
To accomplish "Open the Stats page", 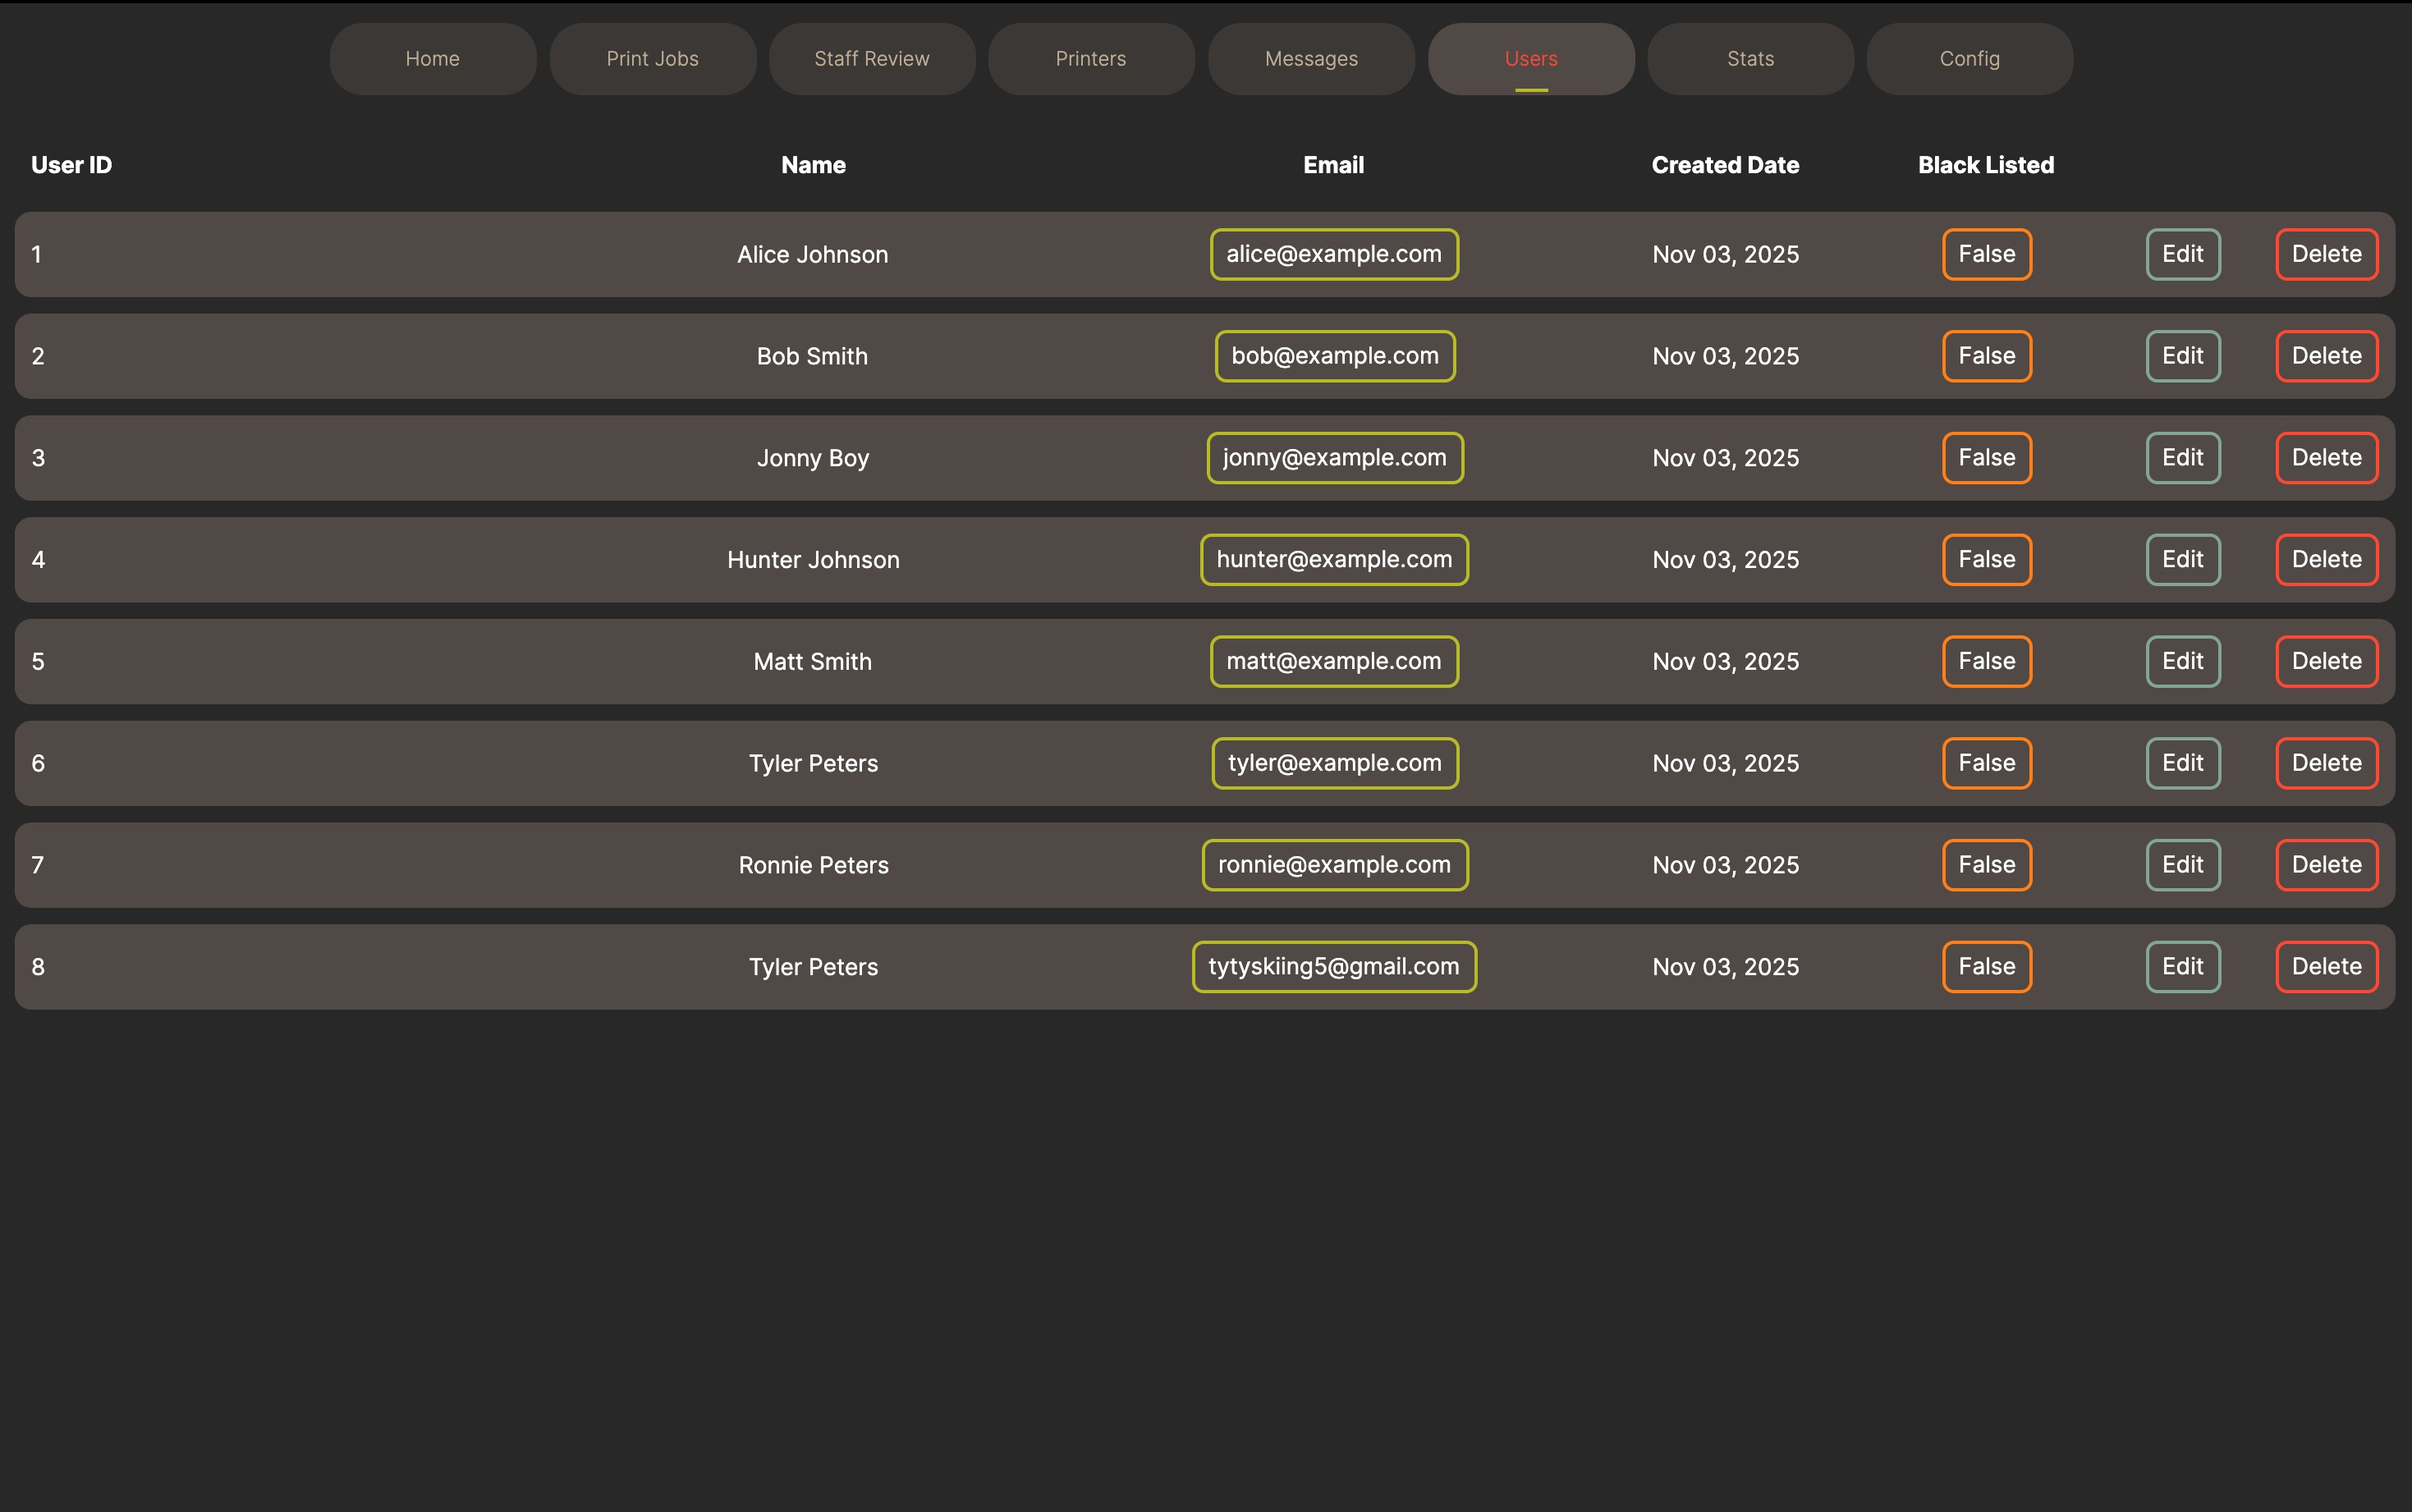I will (x=1749, y=58).
